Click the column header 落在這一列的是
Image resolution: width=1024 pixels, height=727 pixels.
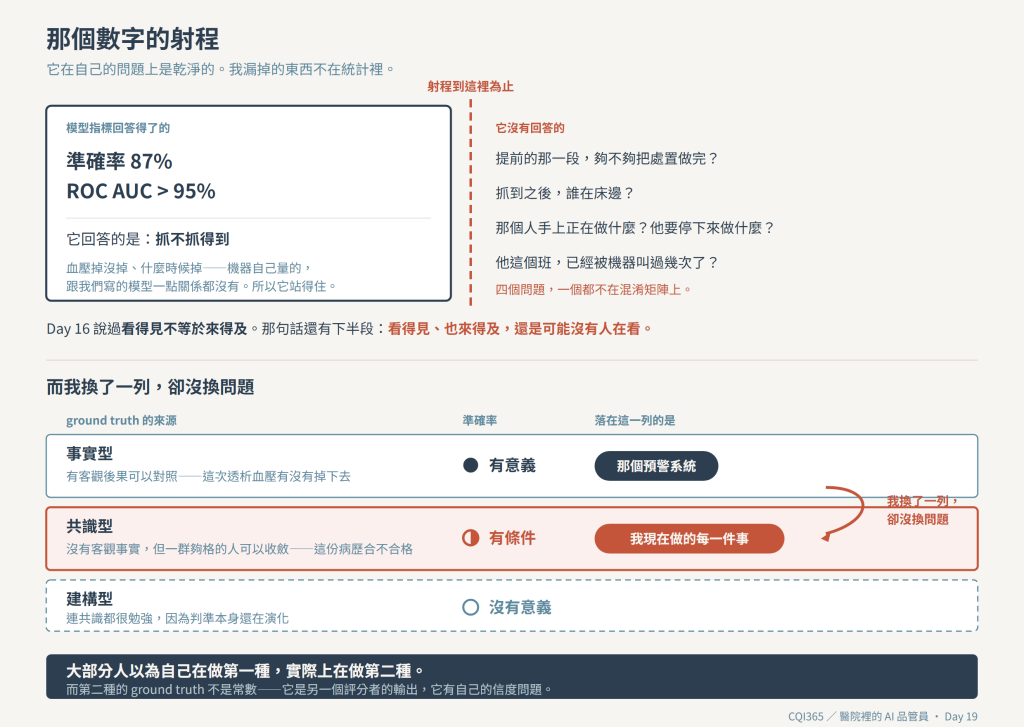pos(635,421)
